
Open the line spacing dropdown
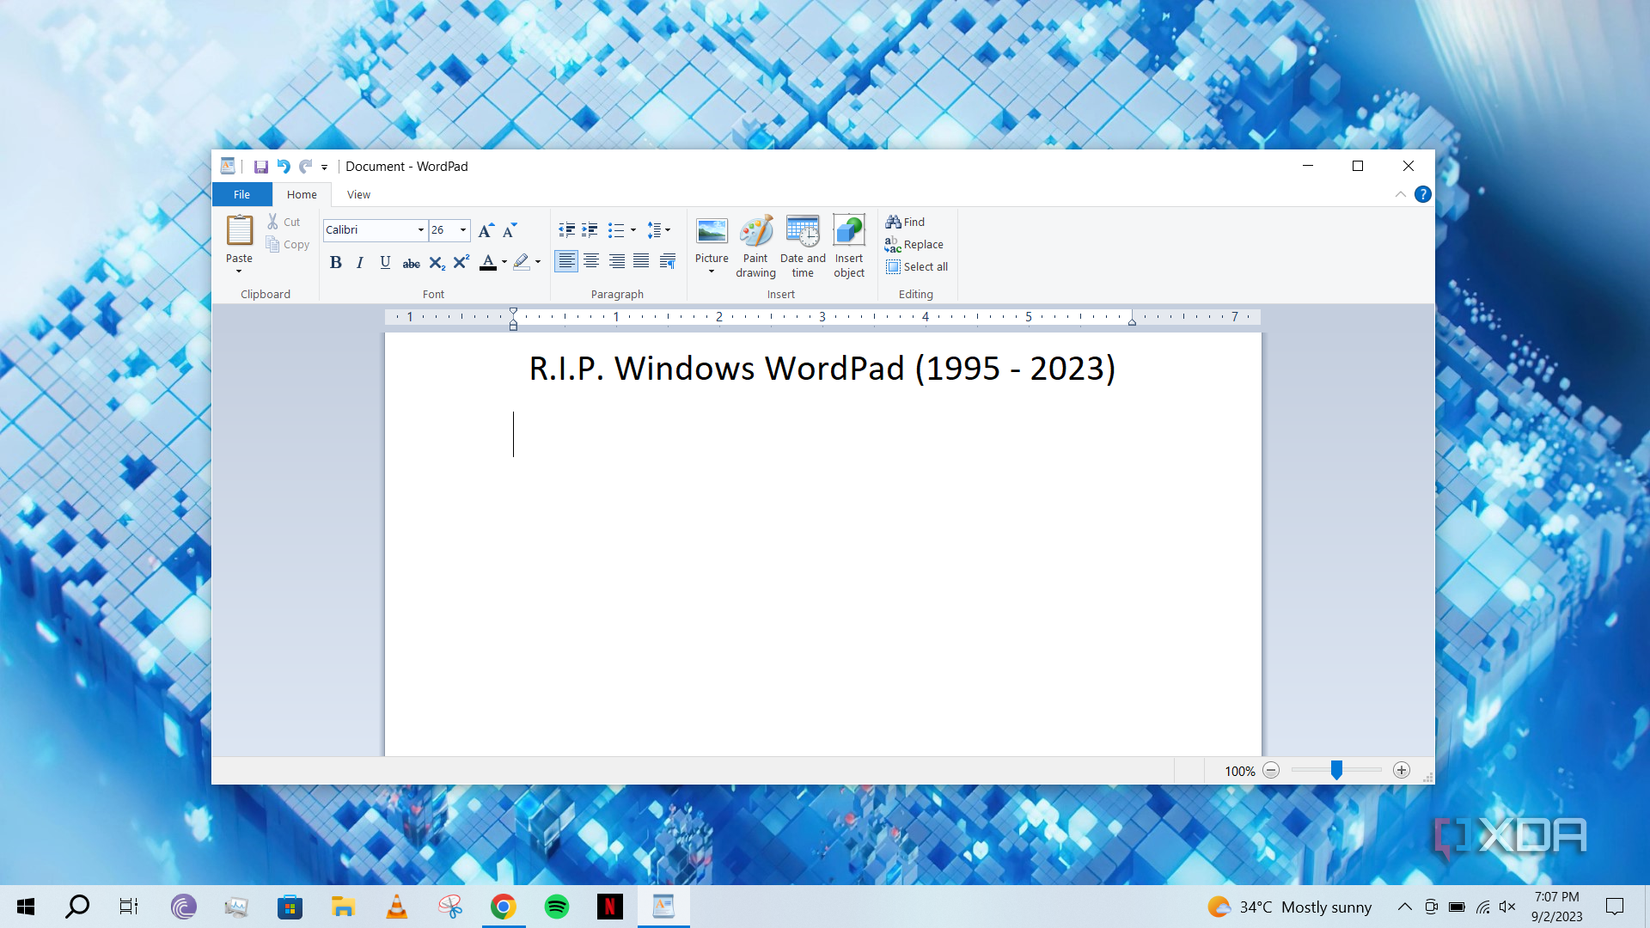pos(666,230)
